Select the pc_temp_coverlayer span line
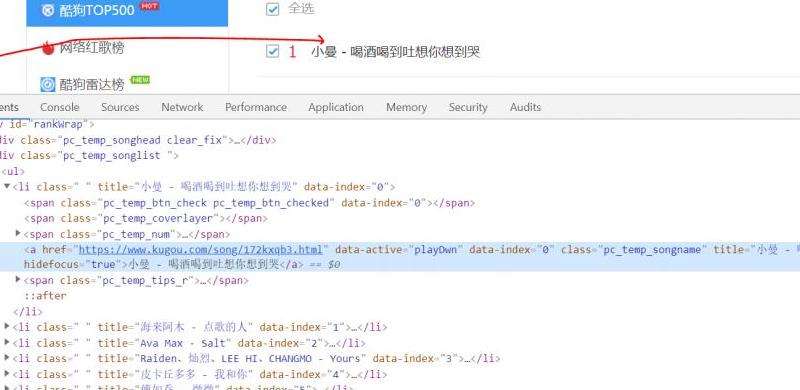The width and height of the screenshot is (800, 390). point(146,218)
